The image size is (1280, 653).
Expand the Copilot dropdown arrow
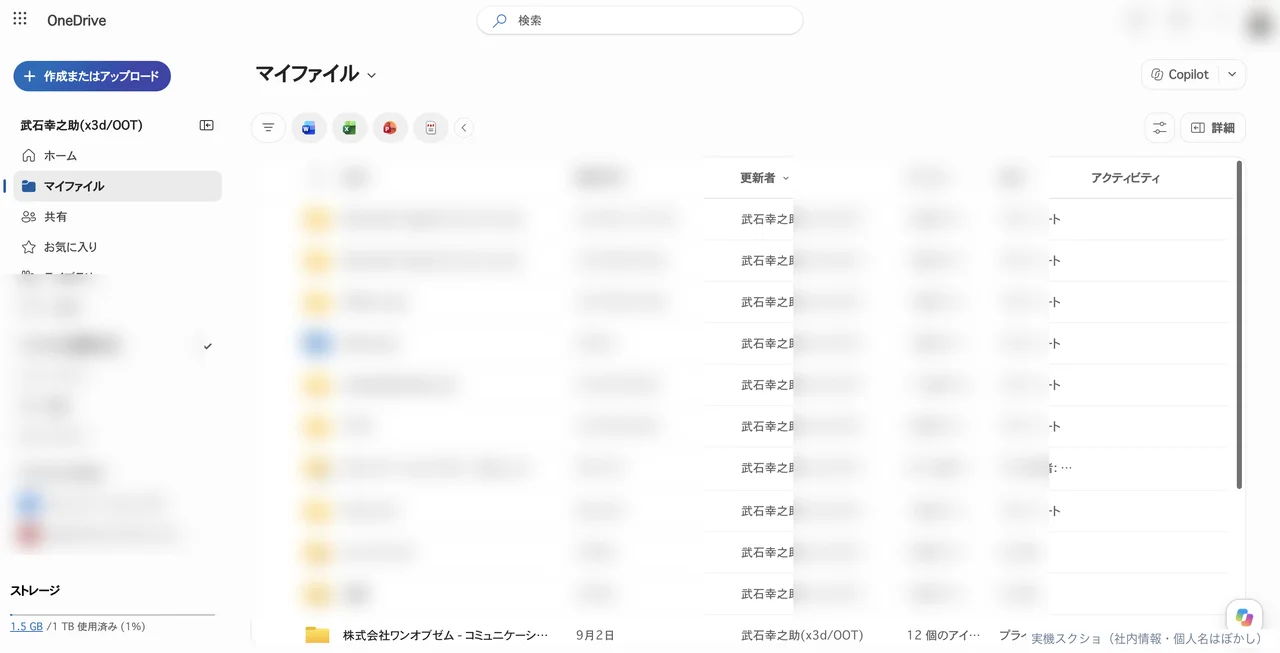tap(1232, 75)
